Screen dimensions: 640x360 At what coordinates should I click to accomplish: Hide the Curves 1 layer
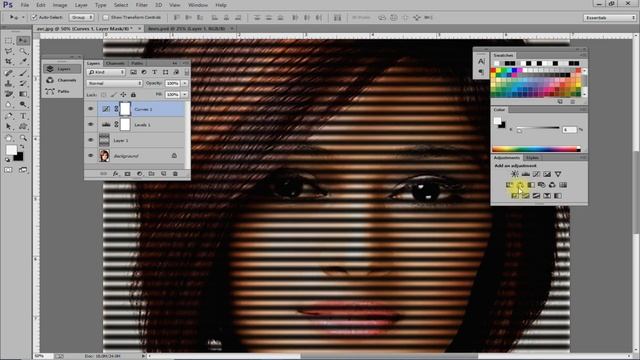(91, 109)
